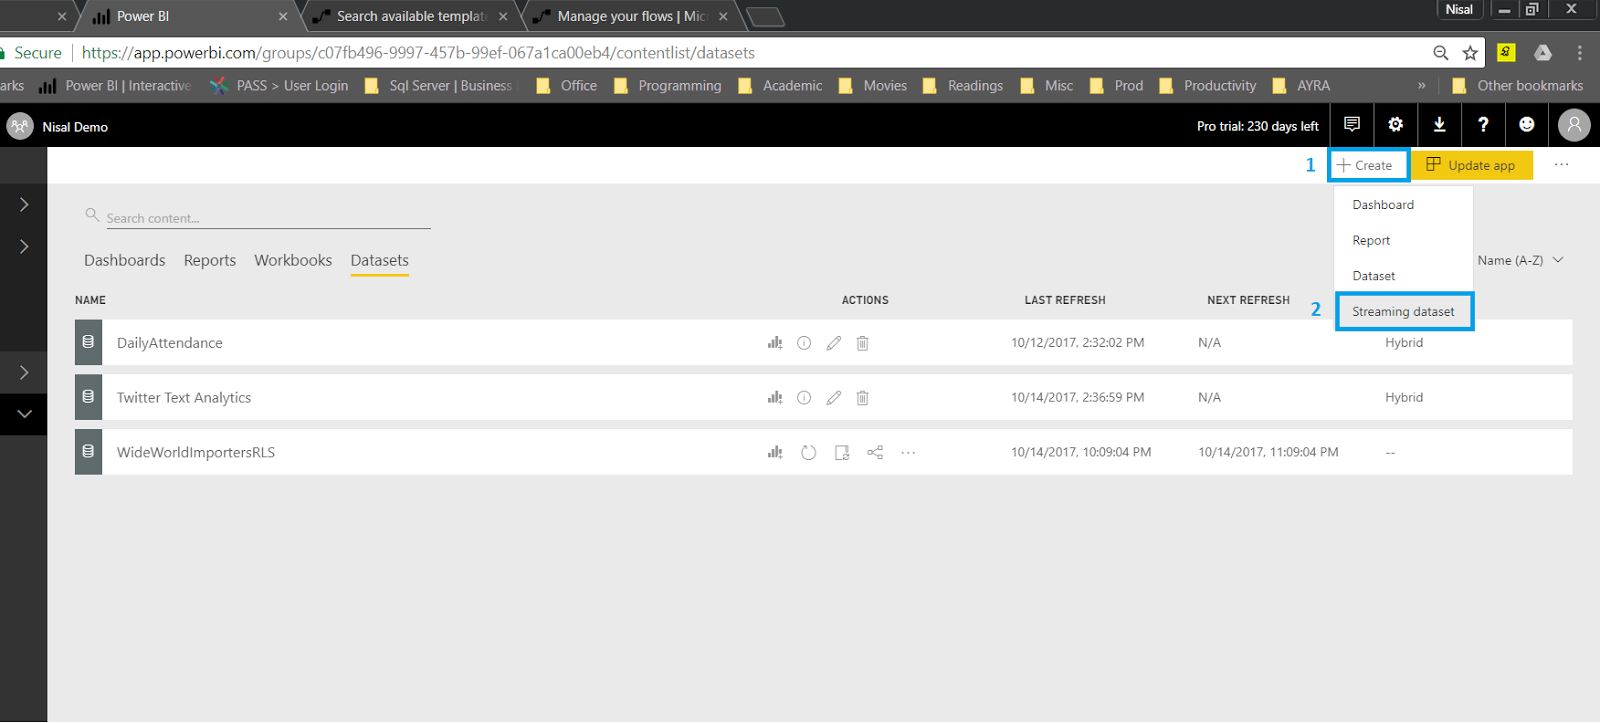Image resolution: width=1600 pixels, height=723 pixels.
Task: Click the WideWorldImportersRLS database icon
Action: pyautogui.click(x=88, y=452)
